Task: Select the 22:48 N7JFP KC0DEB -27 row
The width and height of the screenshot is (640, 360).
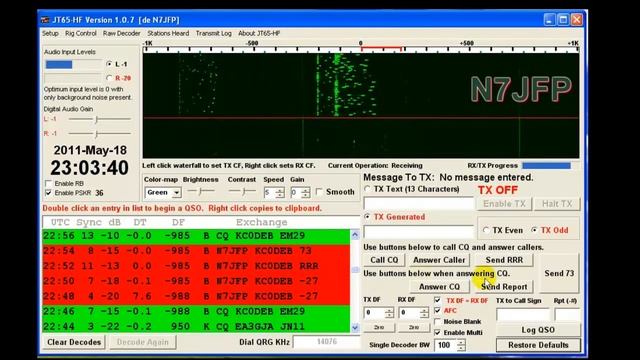Action: [196, 296]
